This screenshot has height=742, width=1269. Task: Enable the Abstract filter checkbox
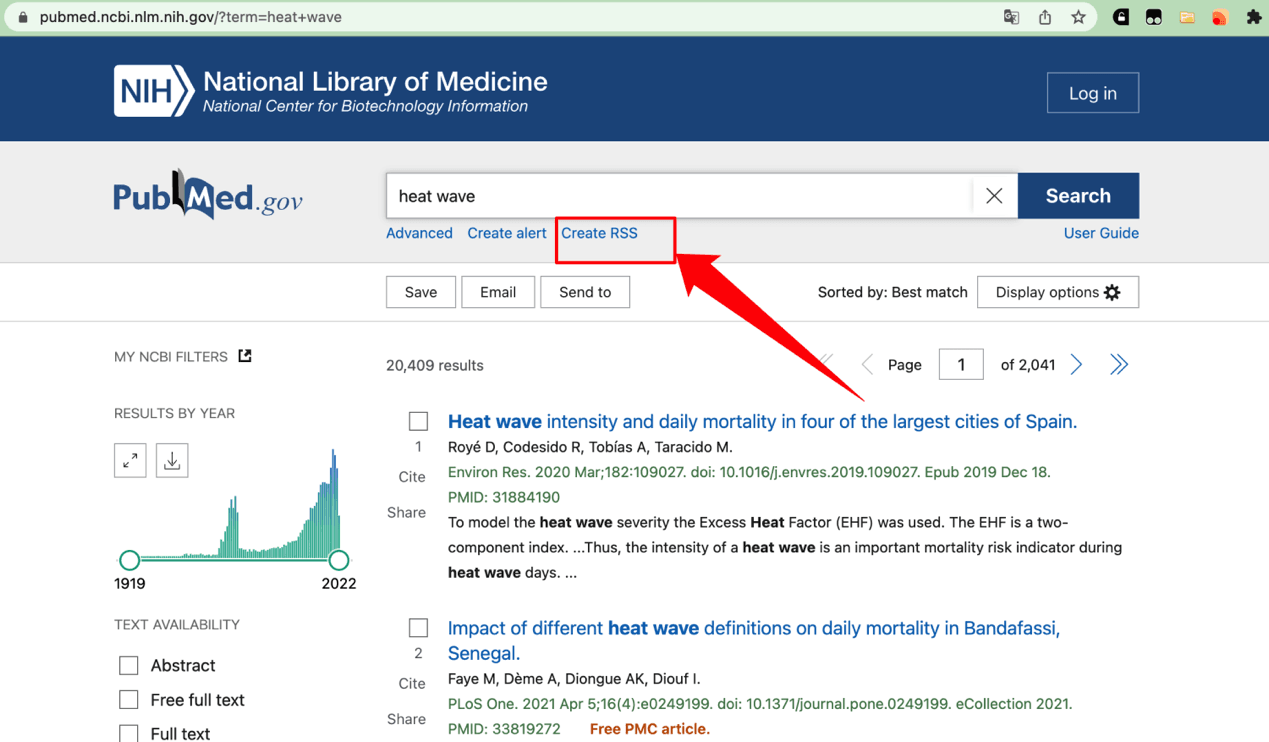[x=128, y=665]
